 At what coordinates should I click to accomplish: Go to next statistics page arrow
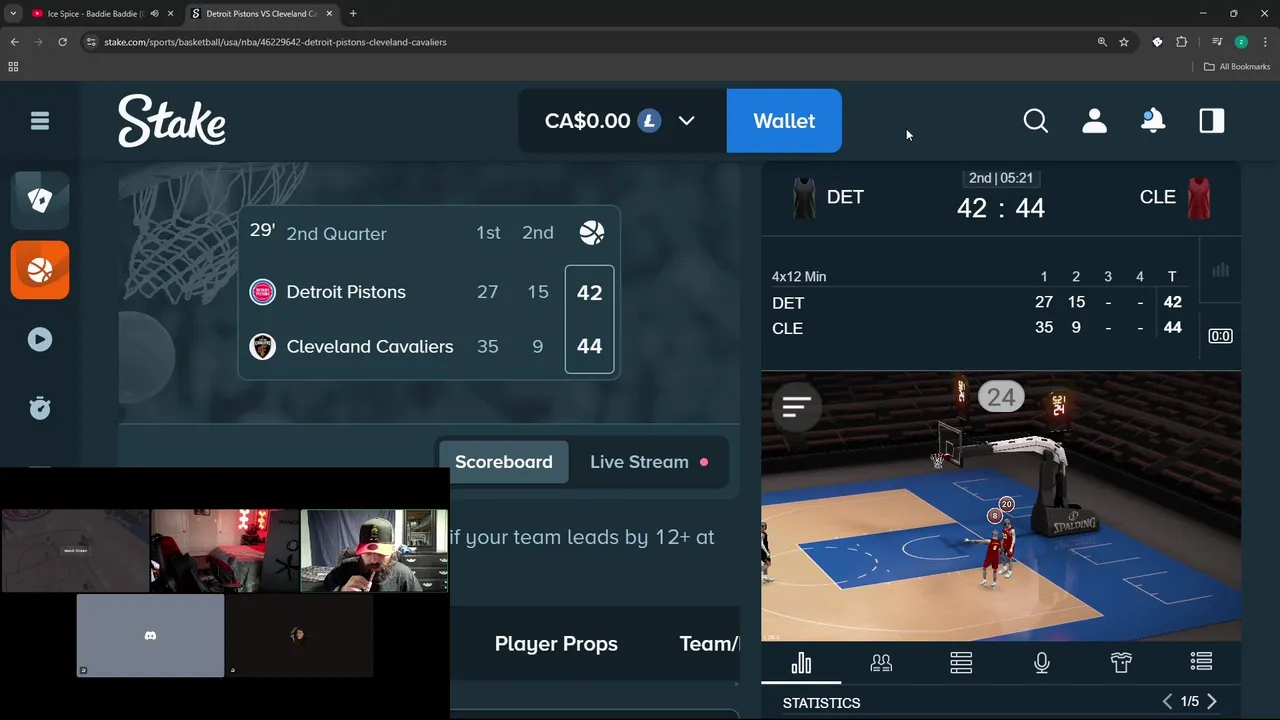tap(1212, 702)
